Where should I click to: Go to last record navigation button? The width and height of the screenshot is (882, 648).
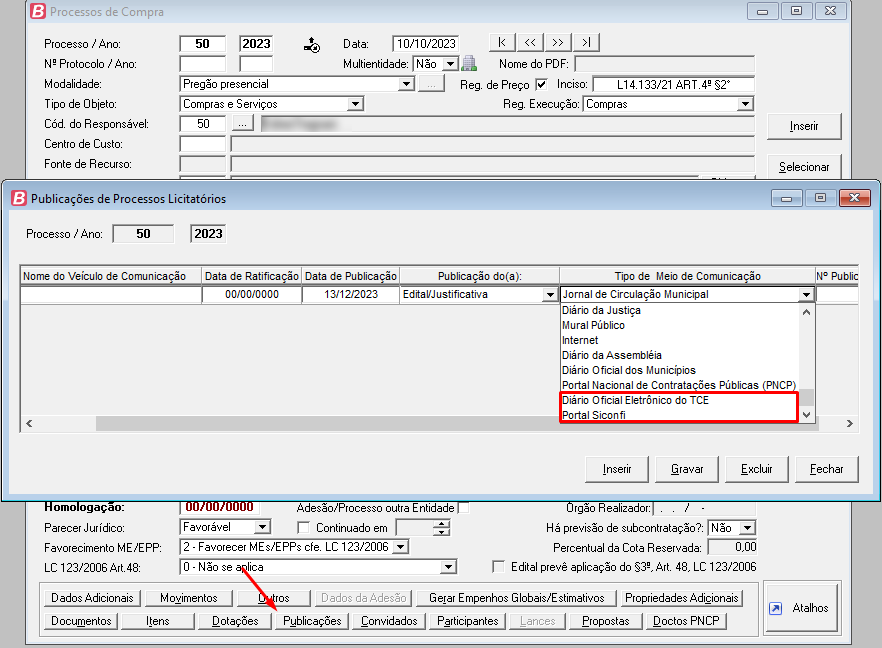586,43
